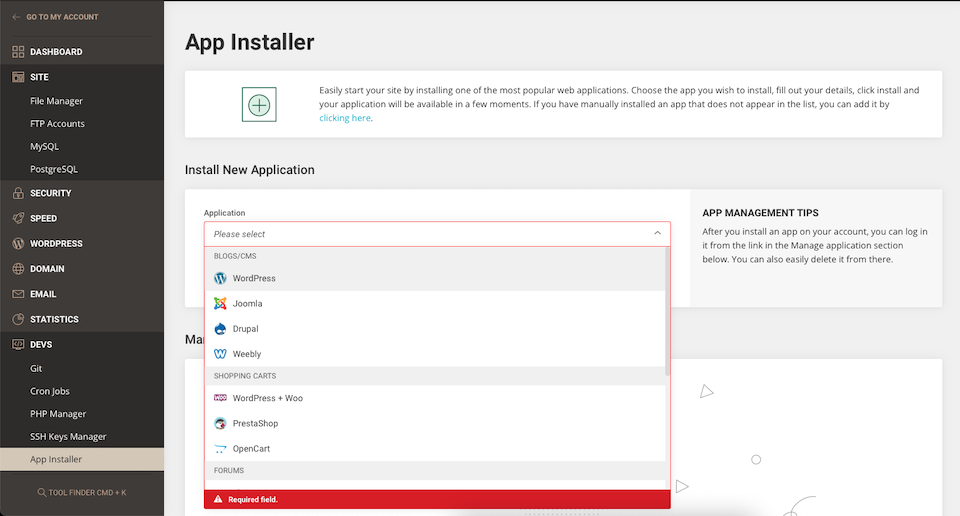Screen dimensions: 960x516
Task: Expand the Security section in sidebar
Action: pyautogui.click(x=50, y=193)
